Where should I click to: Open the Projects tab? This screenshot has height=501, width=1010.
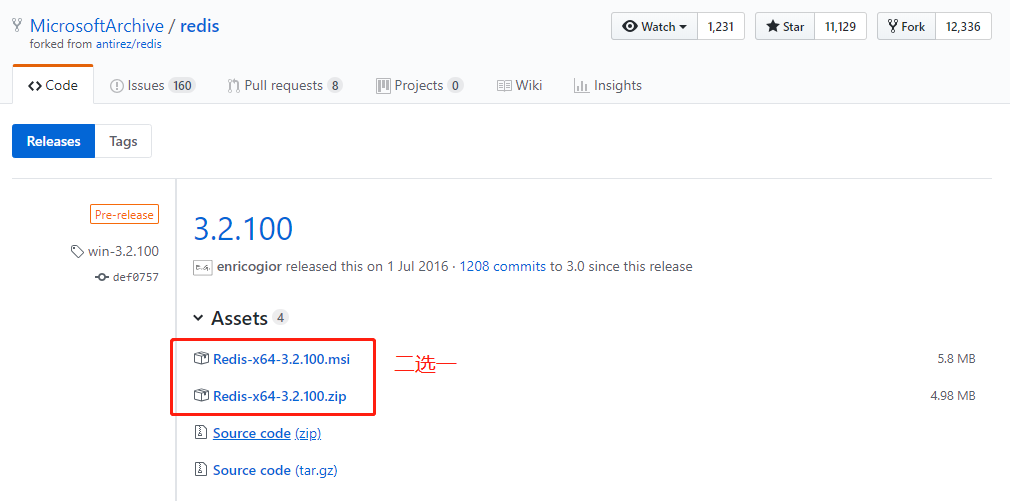[419, 85]
